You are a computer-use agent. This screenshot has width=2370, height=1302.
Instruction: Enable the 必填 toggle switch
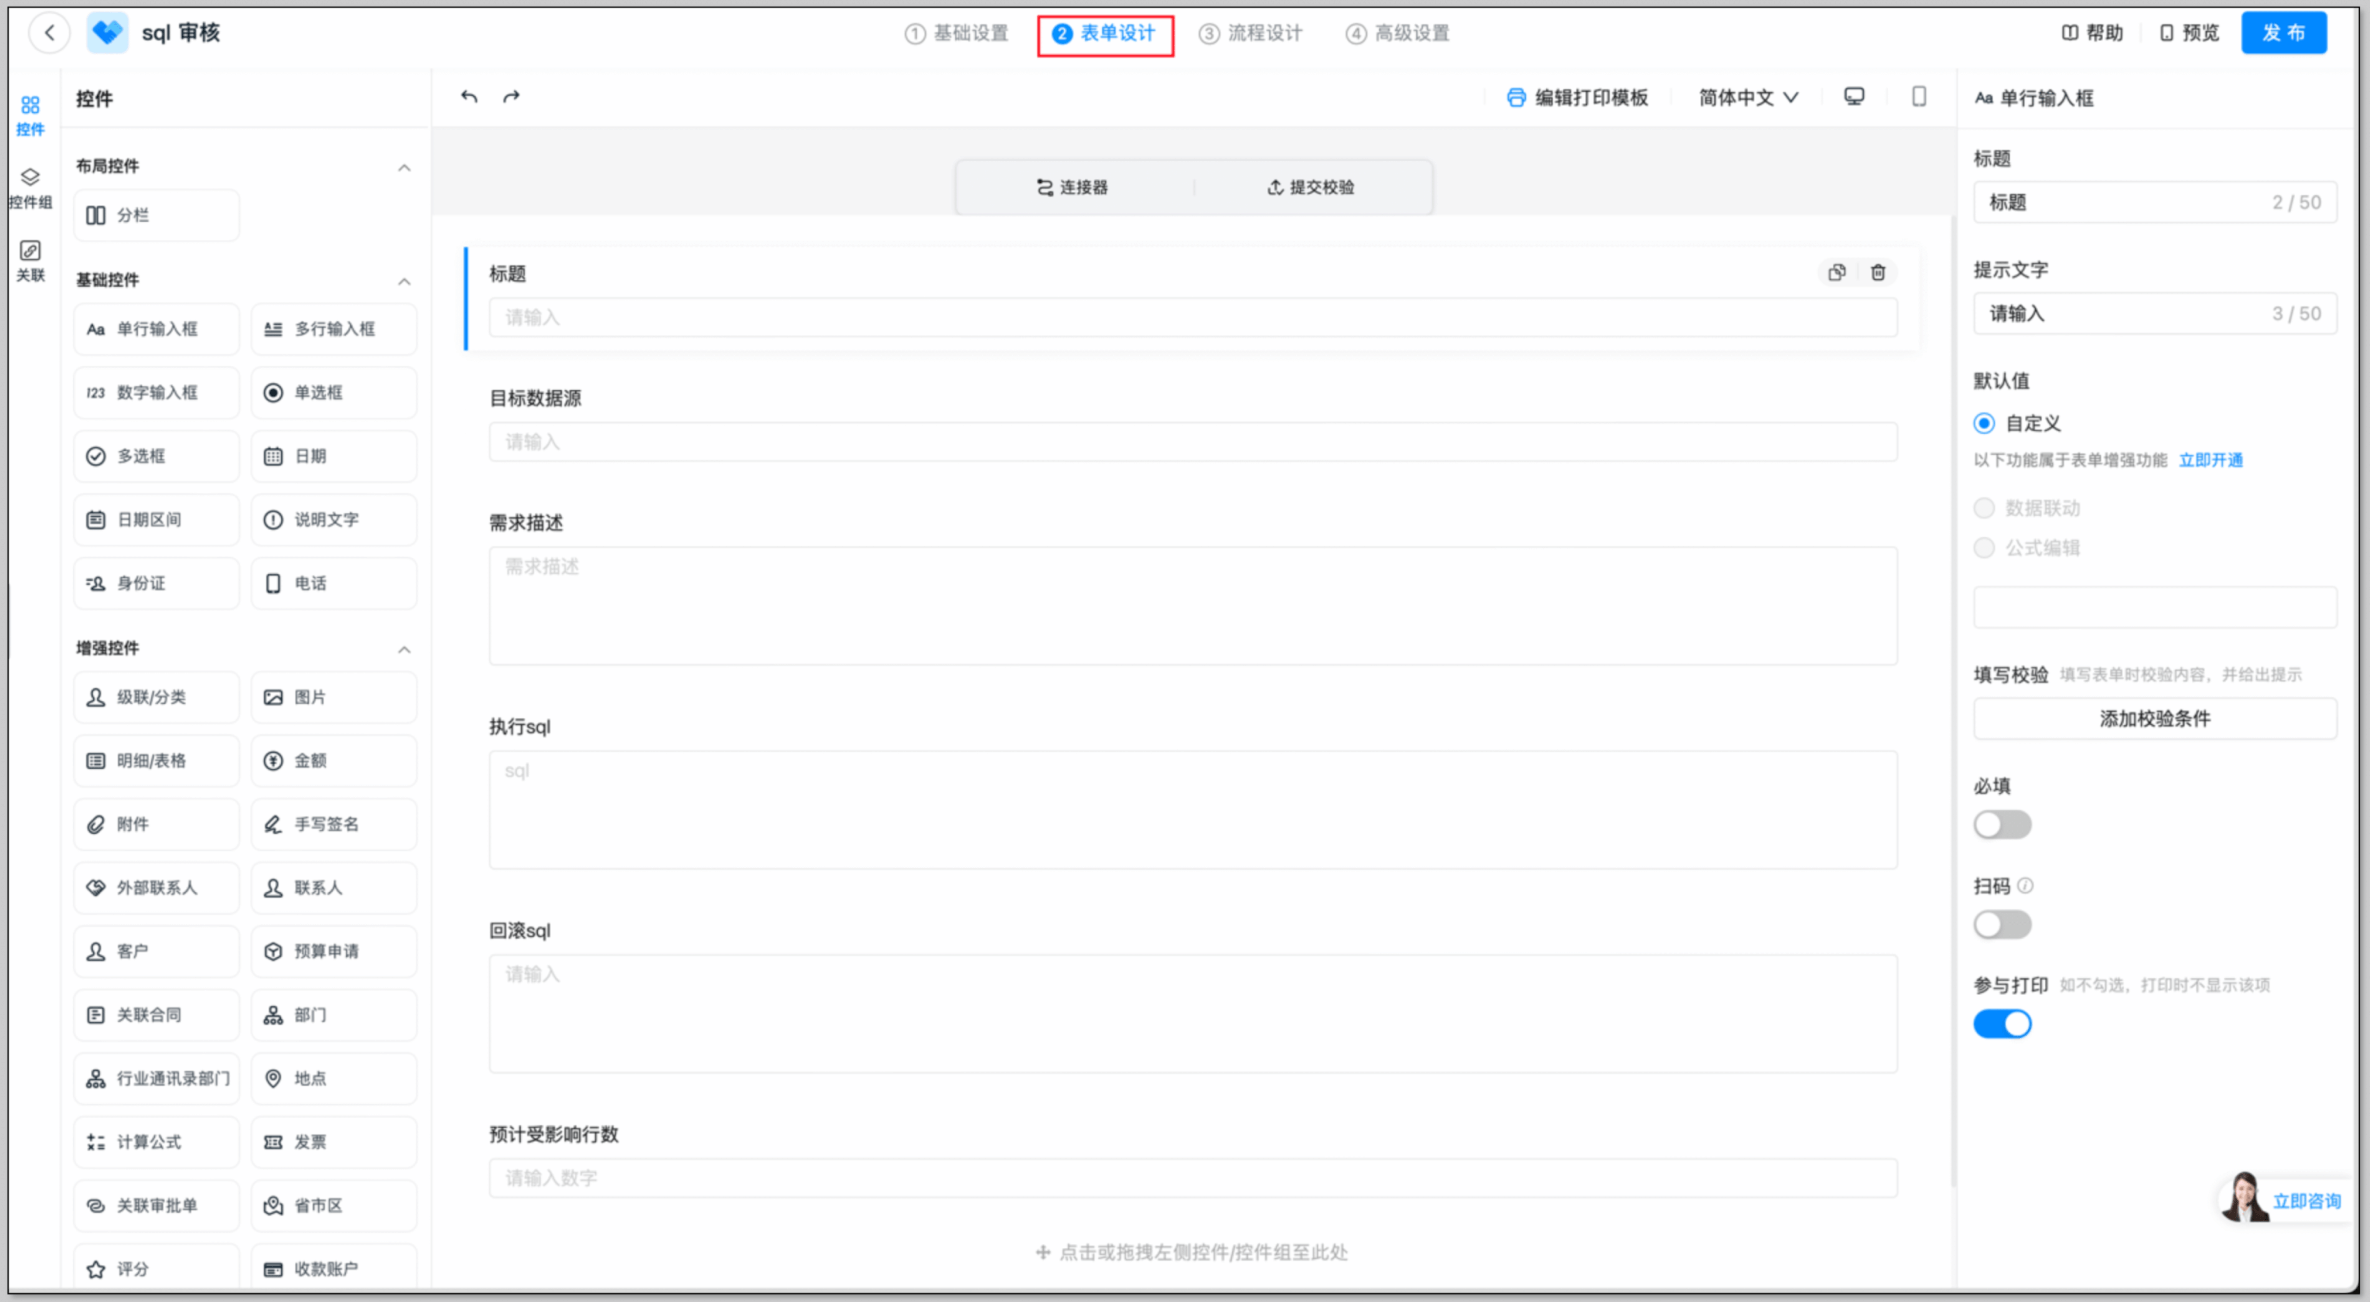tap(2002, 825)
